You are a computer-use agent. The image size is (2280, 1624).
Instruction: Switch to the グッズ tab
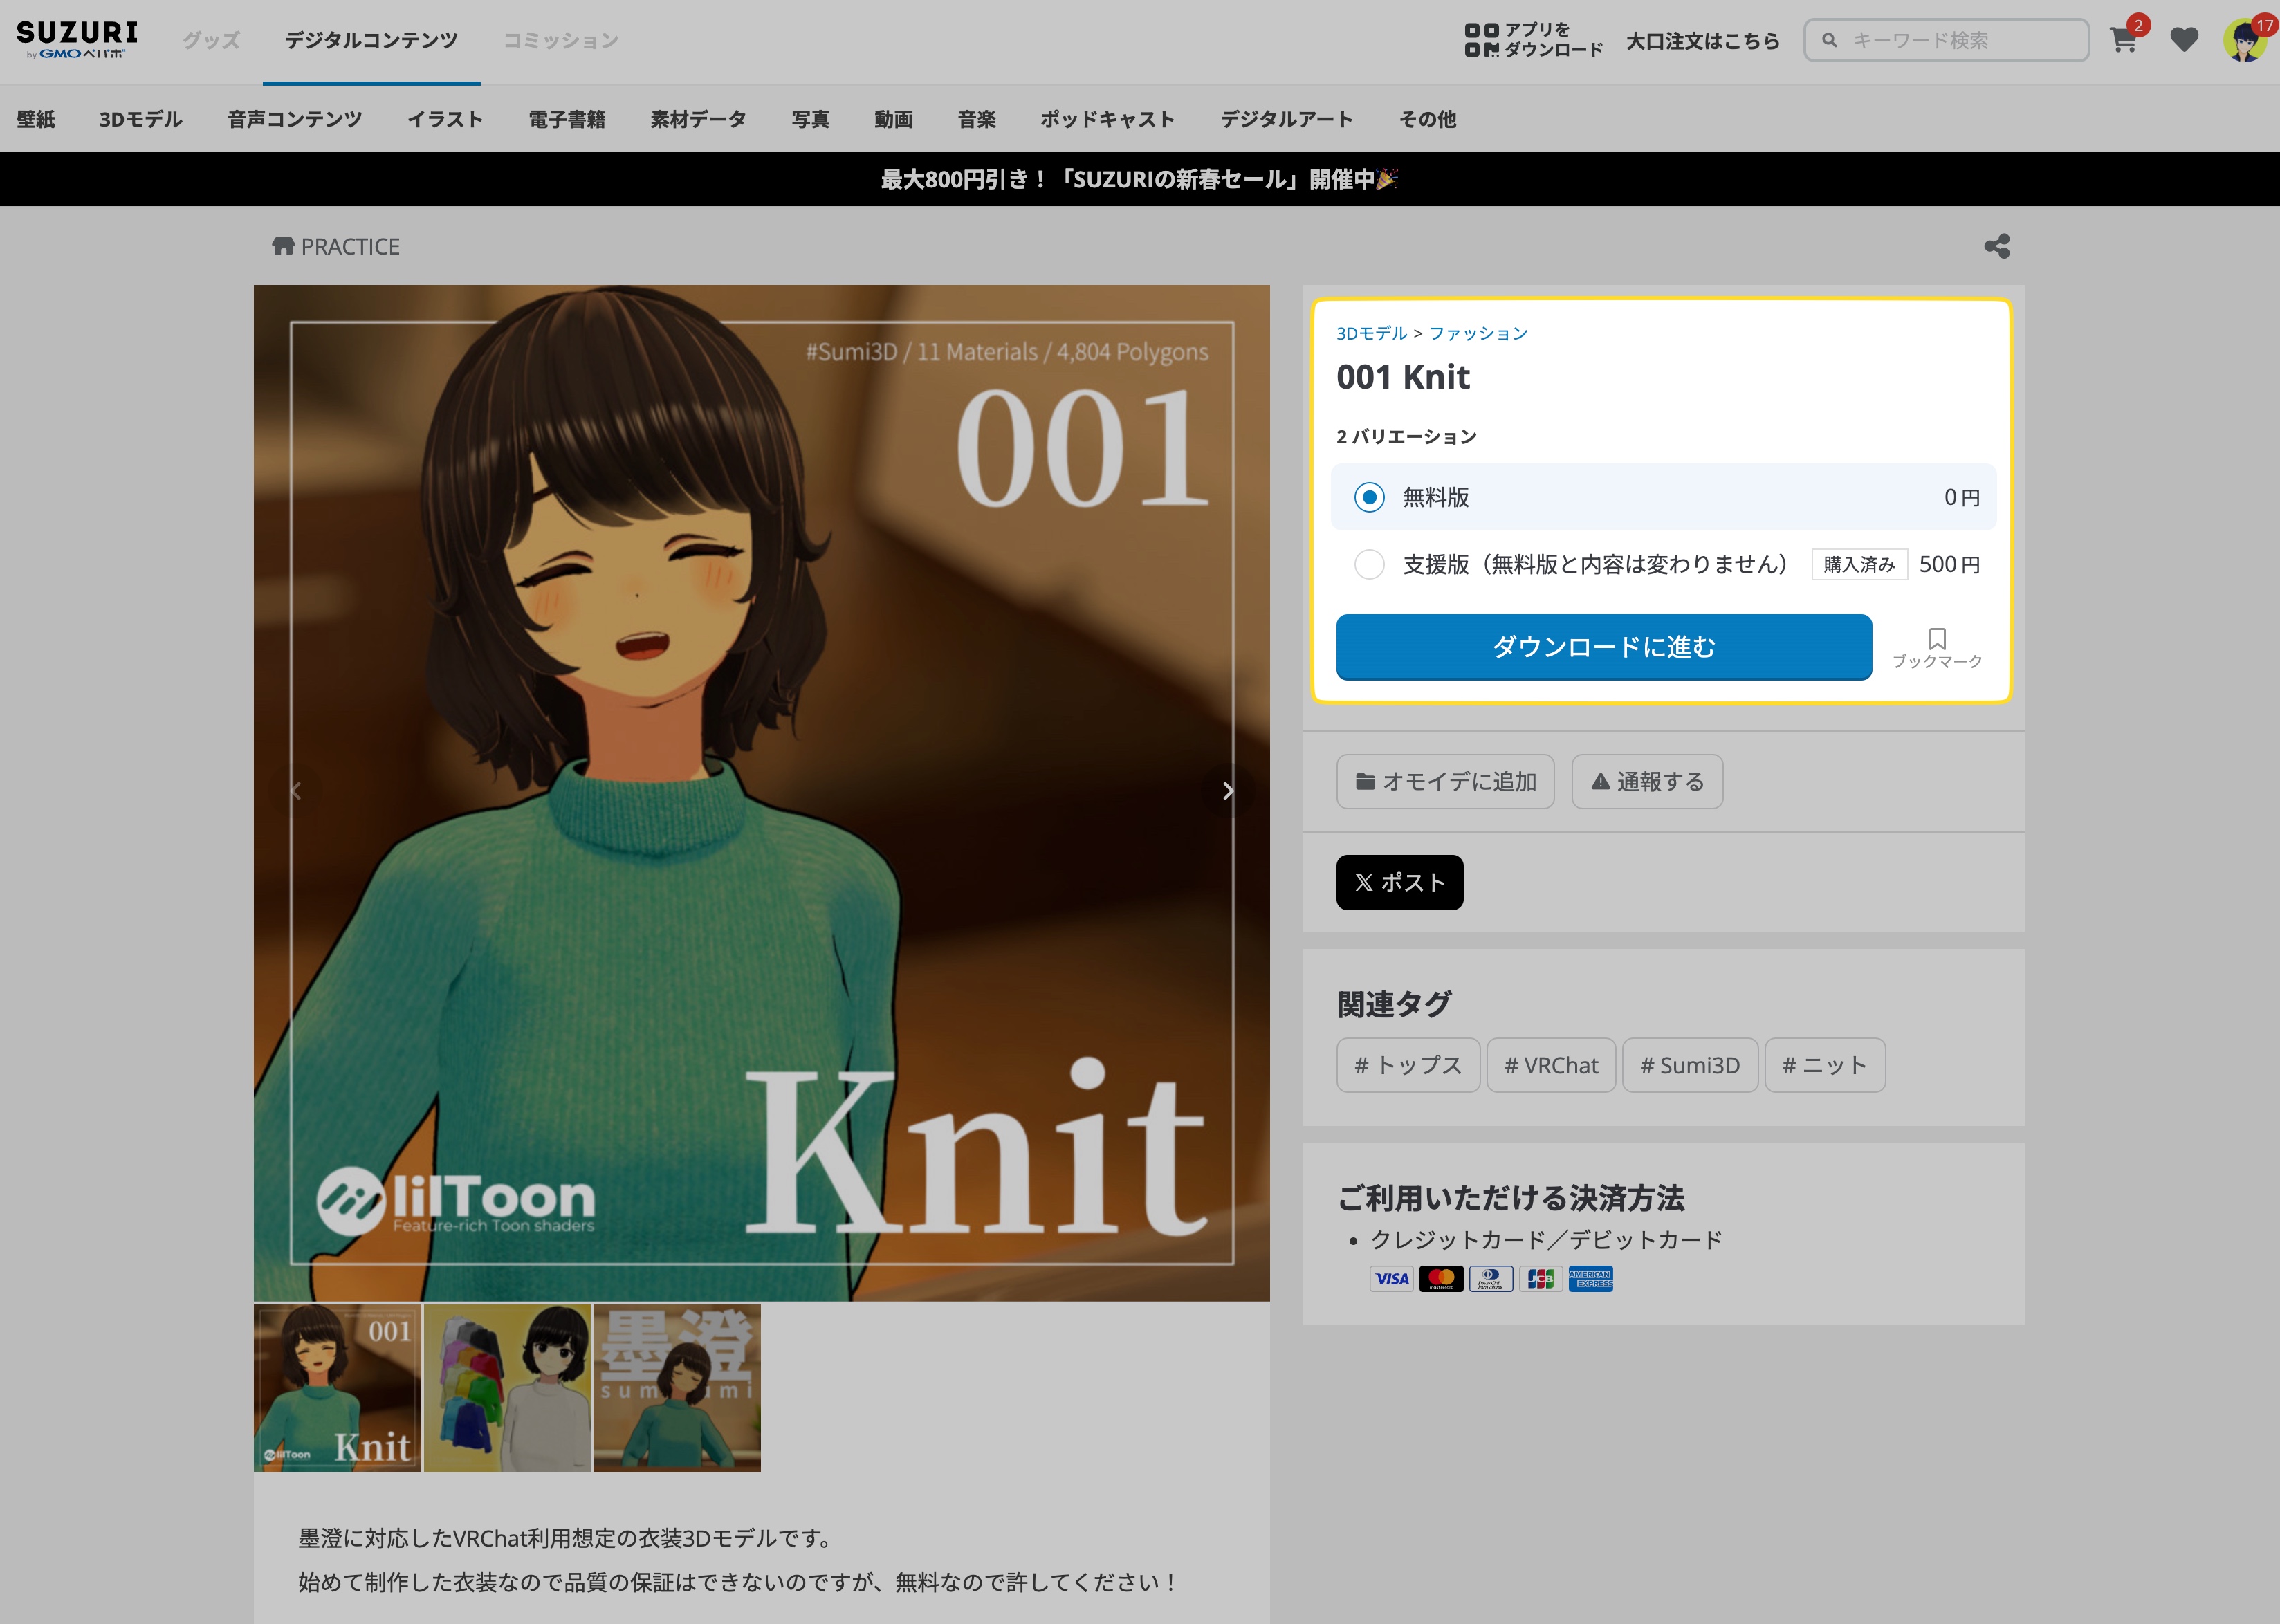pyautogui.click(x=210, y=40)
